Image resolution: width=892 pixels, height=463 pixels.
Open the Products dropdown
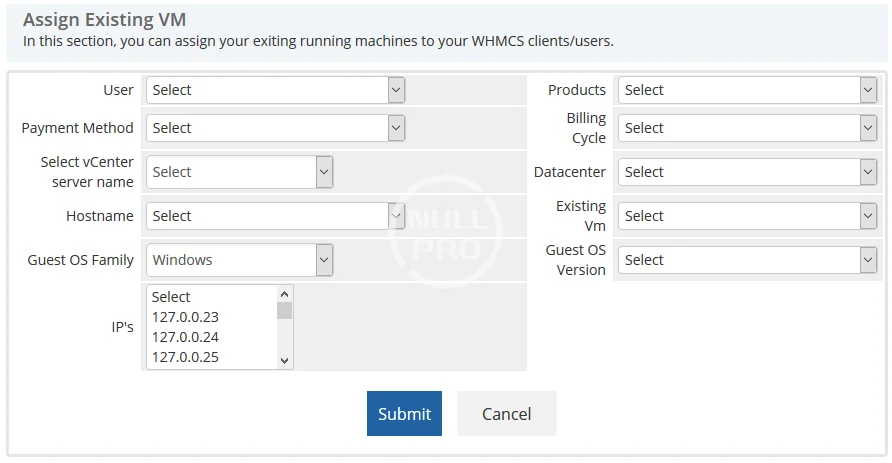(747, 90)
